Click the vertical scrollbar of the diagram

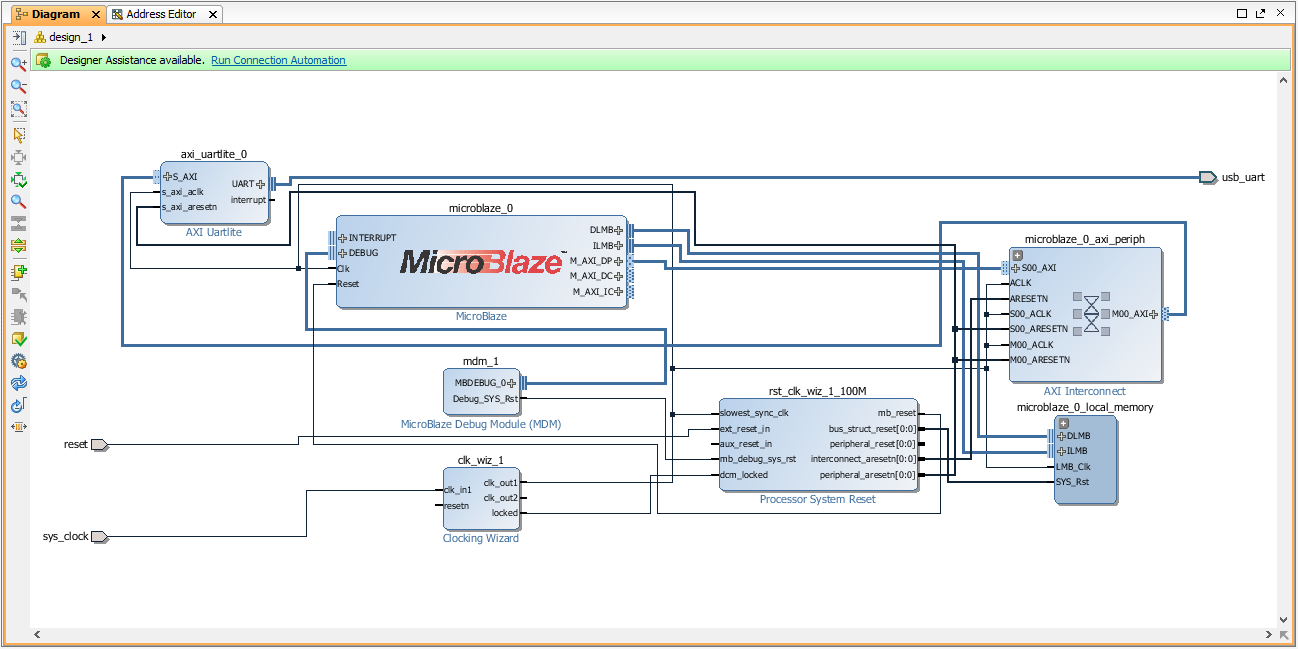pyautogui.click(x=1284, y=350)
